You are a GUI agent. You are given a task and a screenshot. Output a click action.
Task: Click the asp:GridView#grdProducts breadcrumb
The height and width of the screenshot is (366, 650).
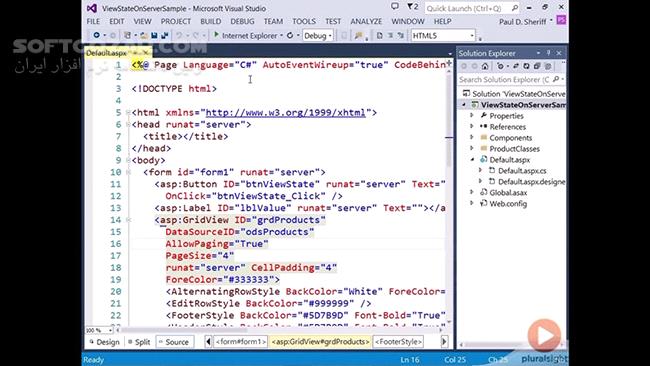click(320, 342)
